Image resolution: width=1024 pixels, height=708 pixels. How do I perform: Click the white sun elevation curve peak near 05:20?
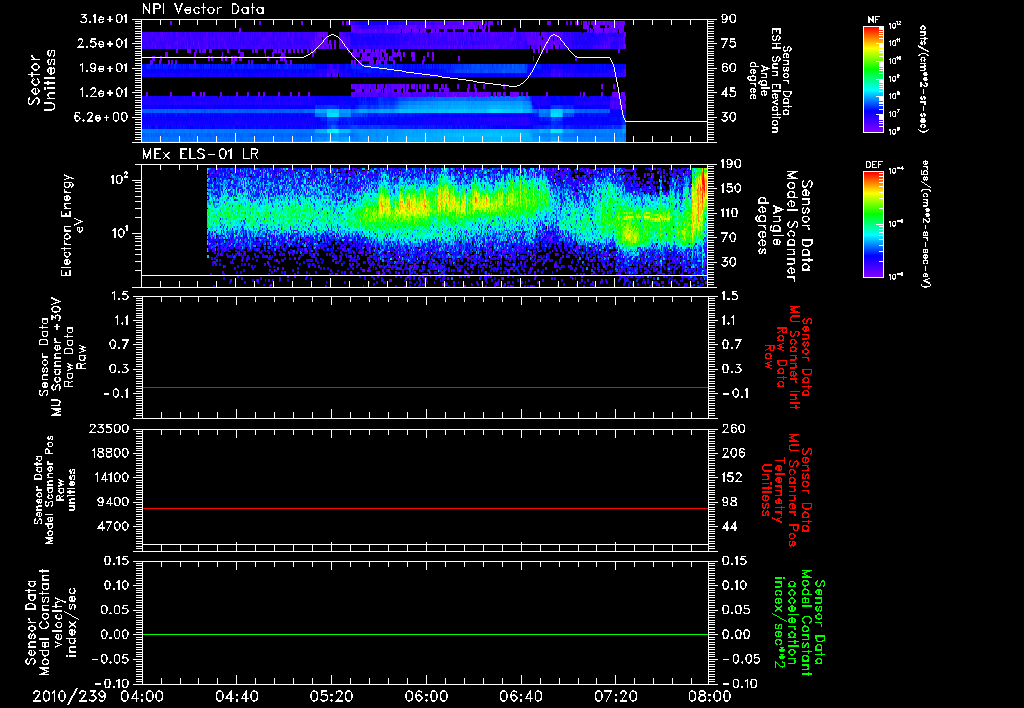332,35
